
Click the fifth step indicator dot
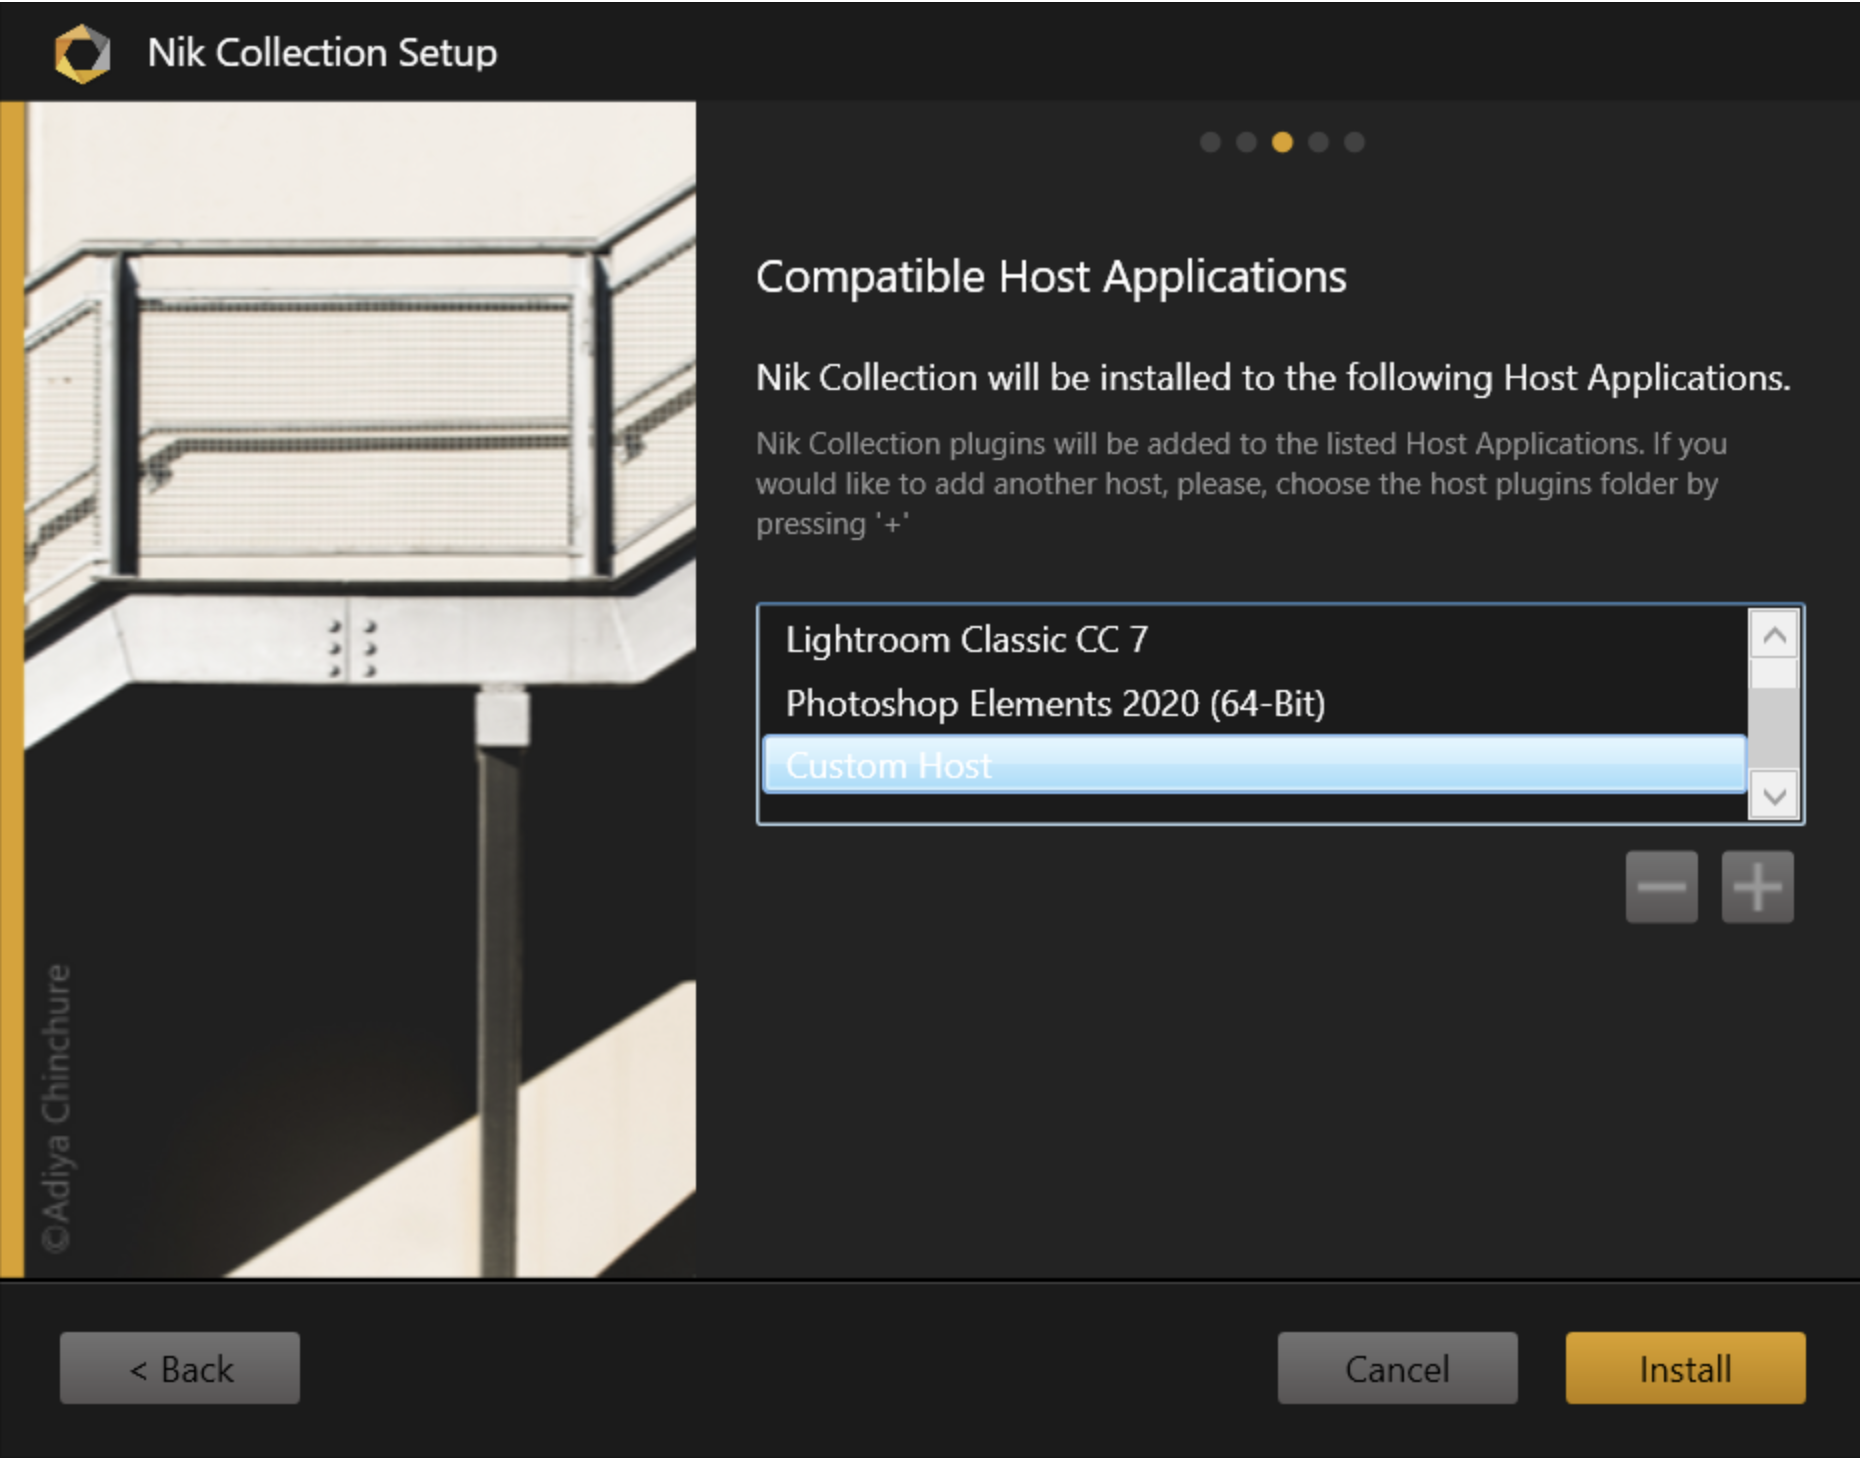pos(1354,142)
